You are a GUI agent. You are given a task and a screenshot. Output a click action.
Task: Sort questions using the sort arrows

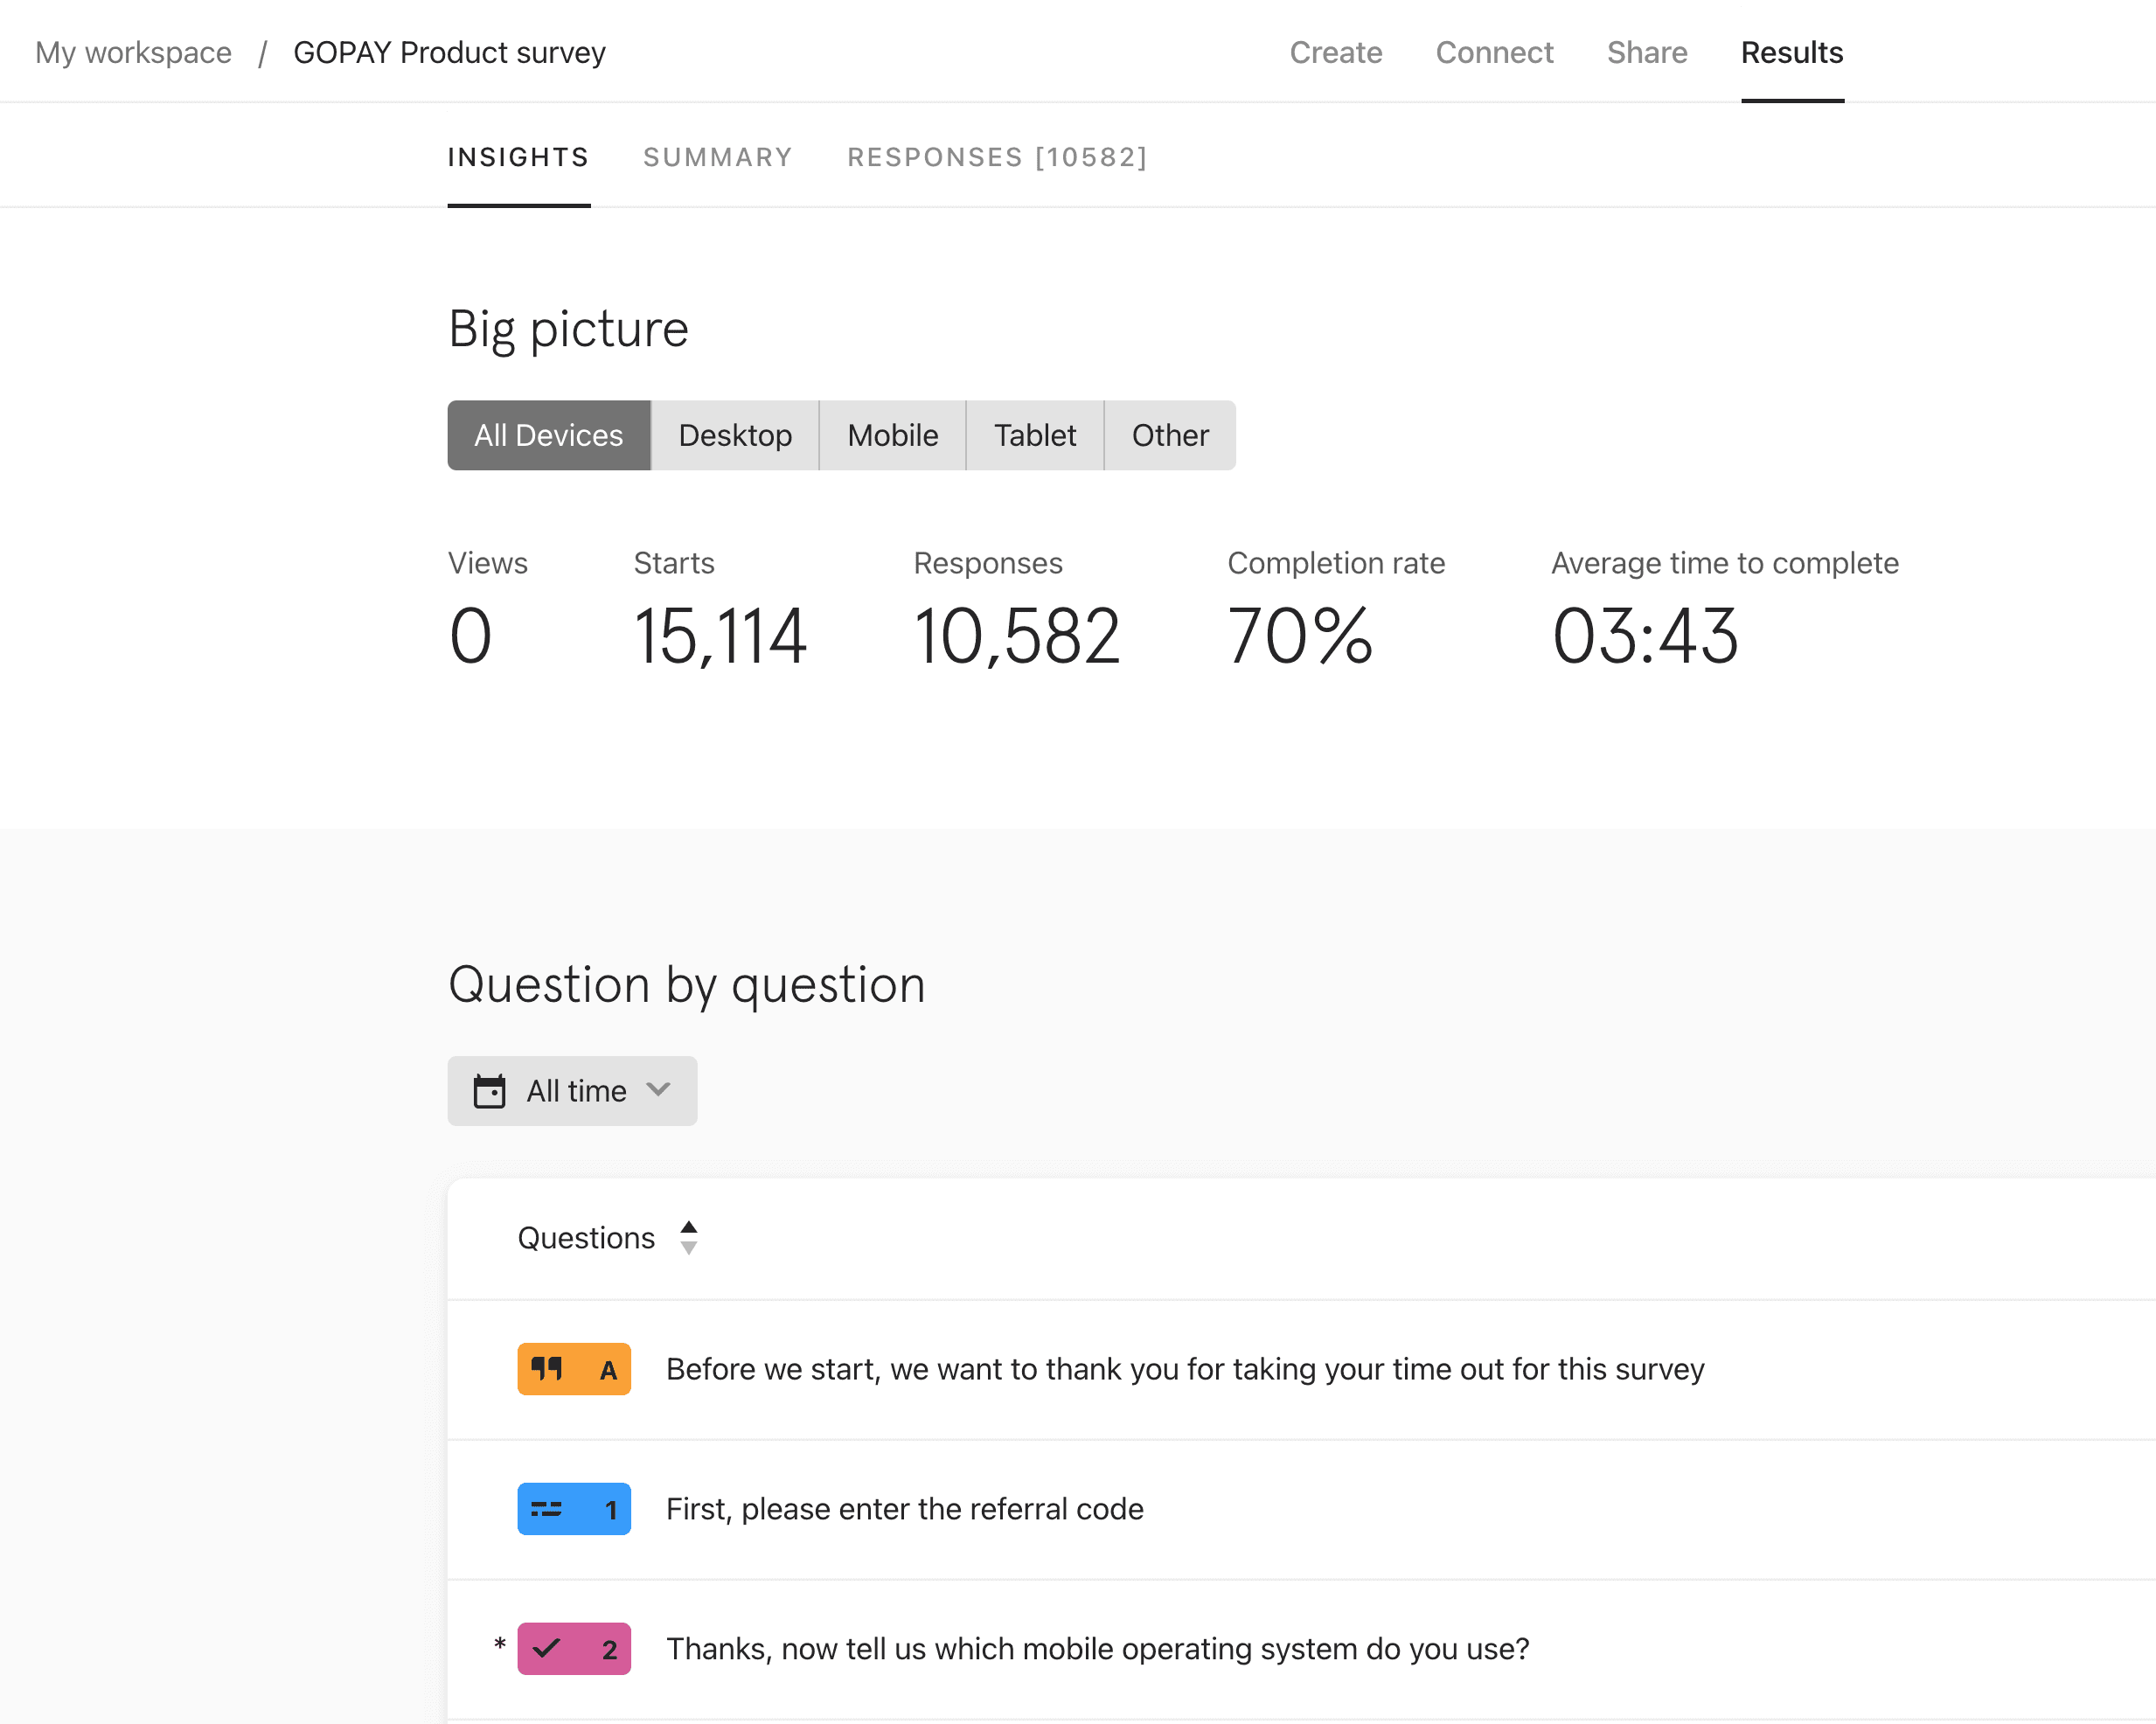tap(688, 1237)
